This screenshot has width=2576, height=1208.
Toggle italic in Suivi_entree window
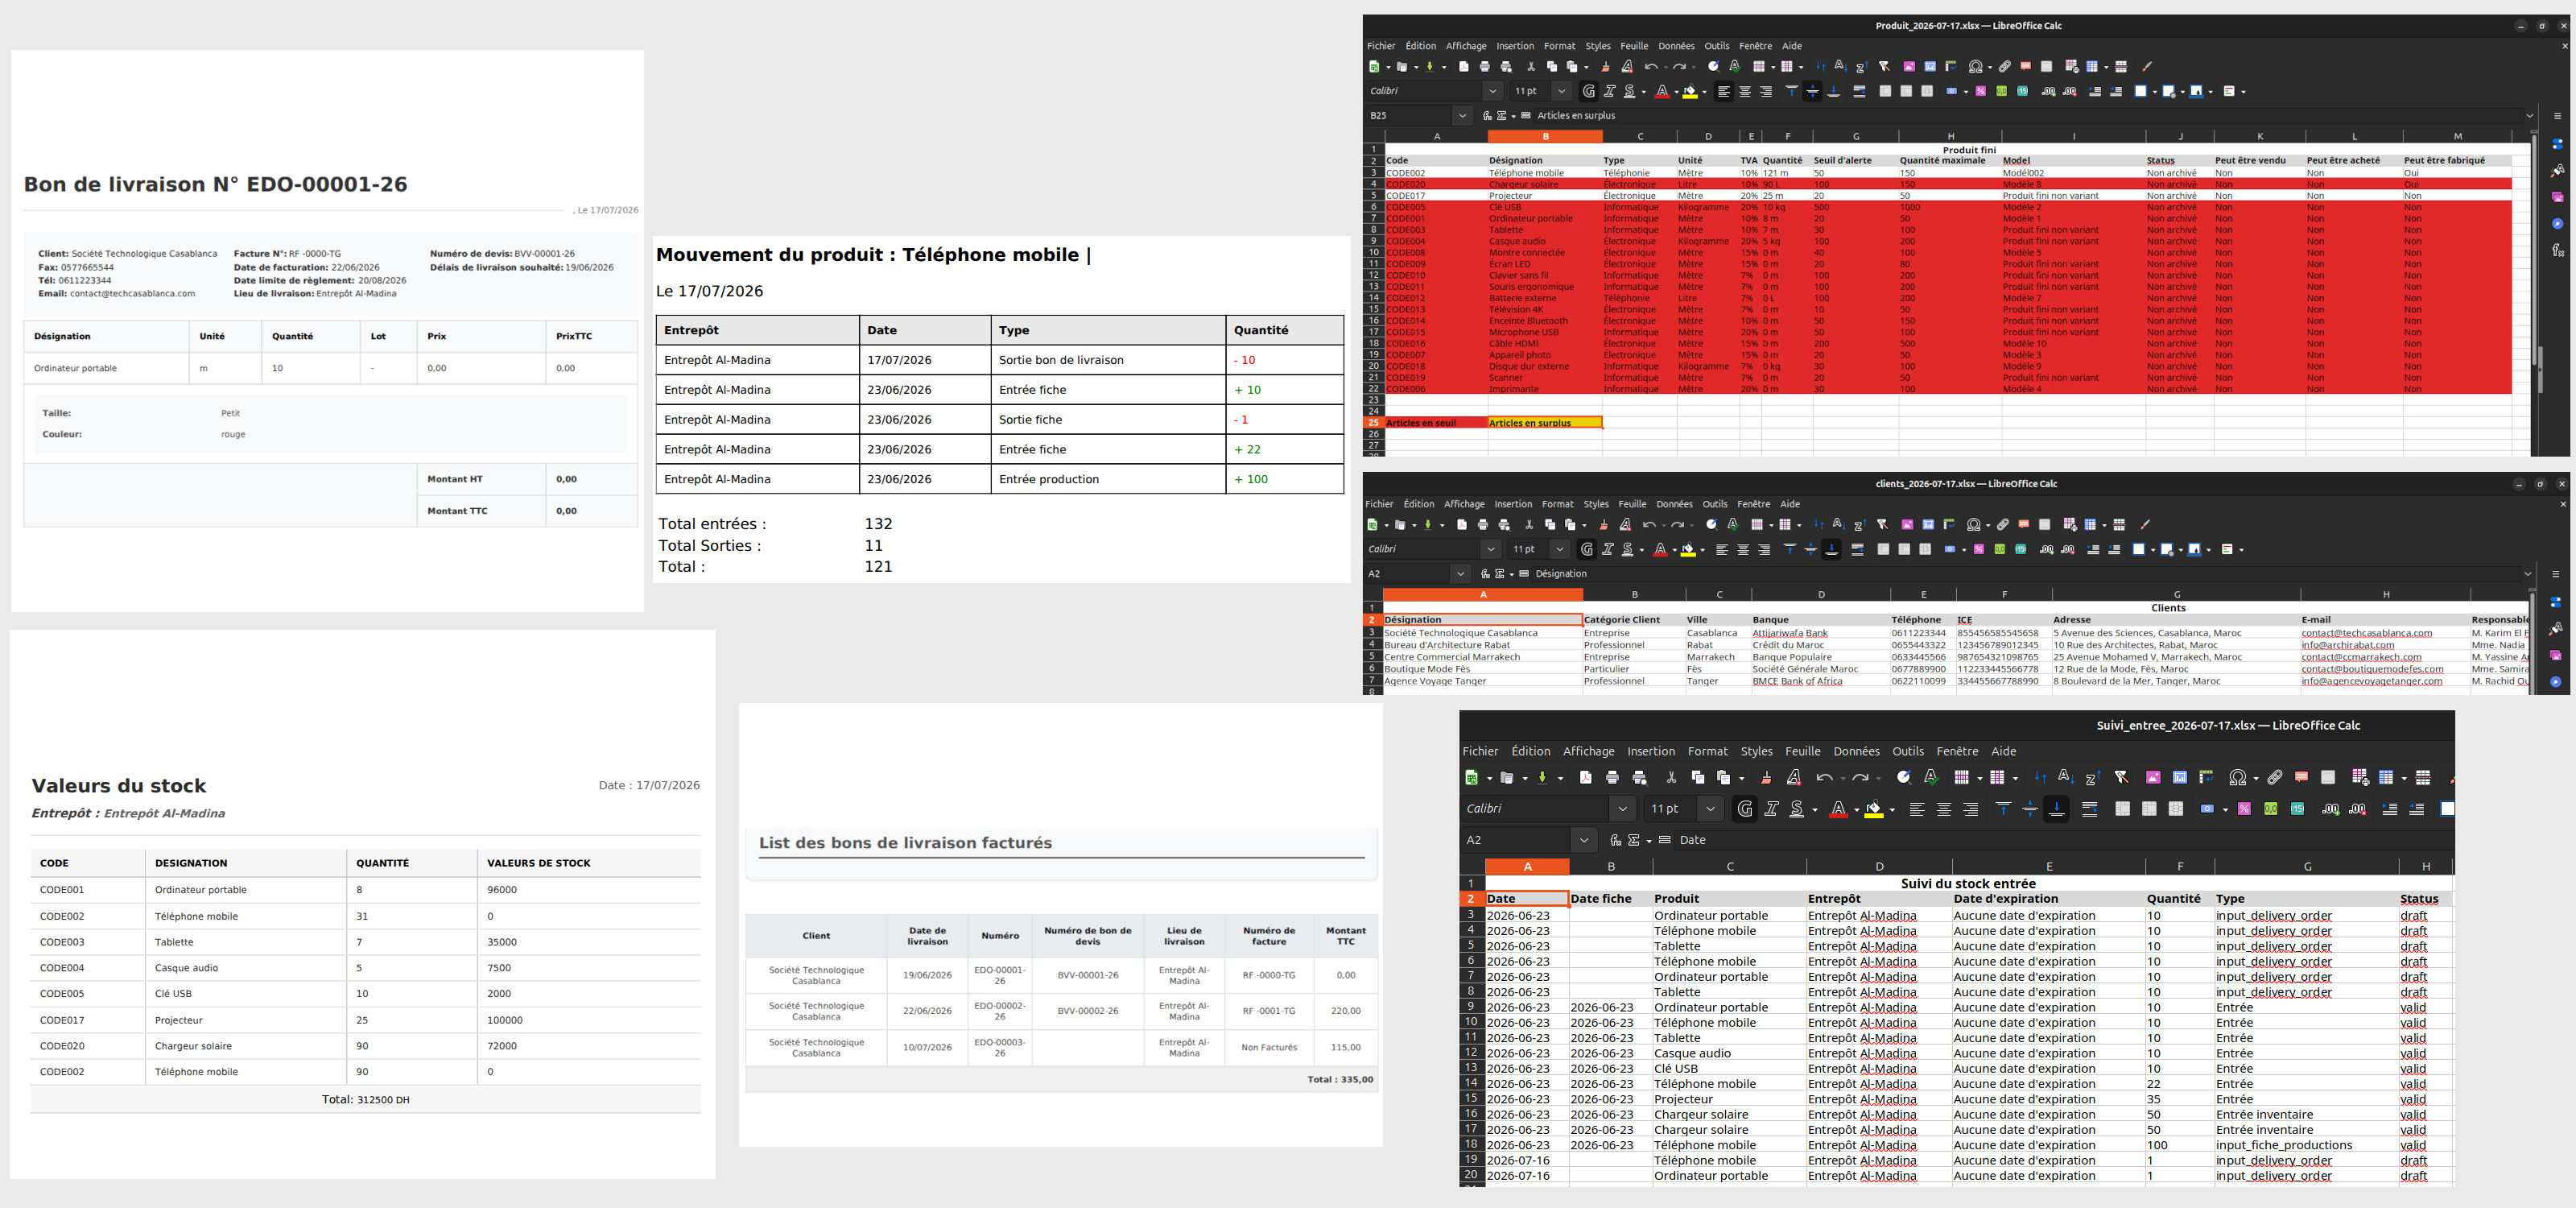pos(1772,809)
